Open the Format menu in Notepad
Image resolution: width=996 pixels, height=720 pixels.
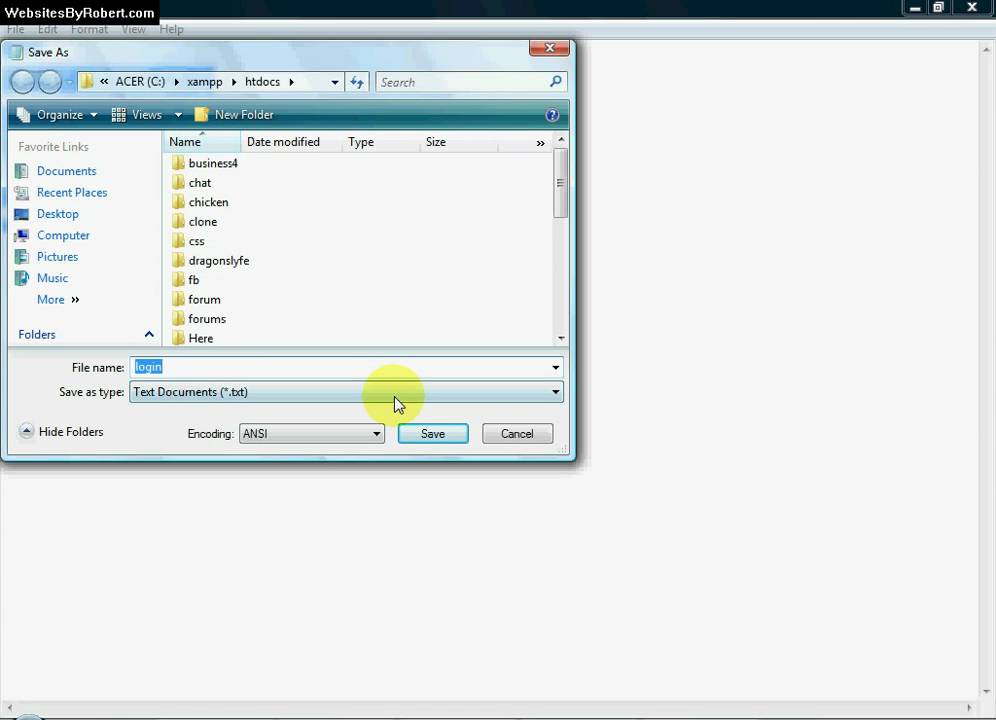coord(89,29)
